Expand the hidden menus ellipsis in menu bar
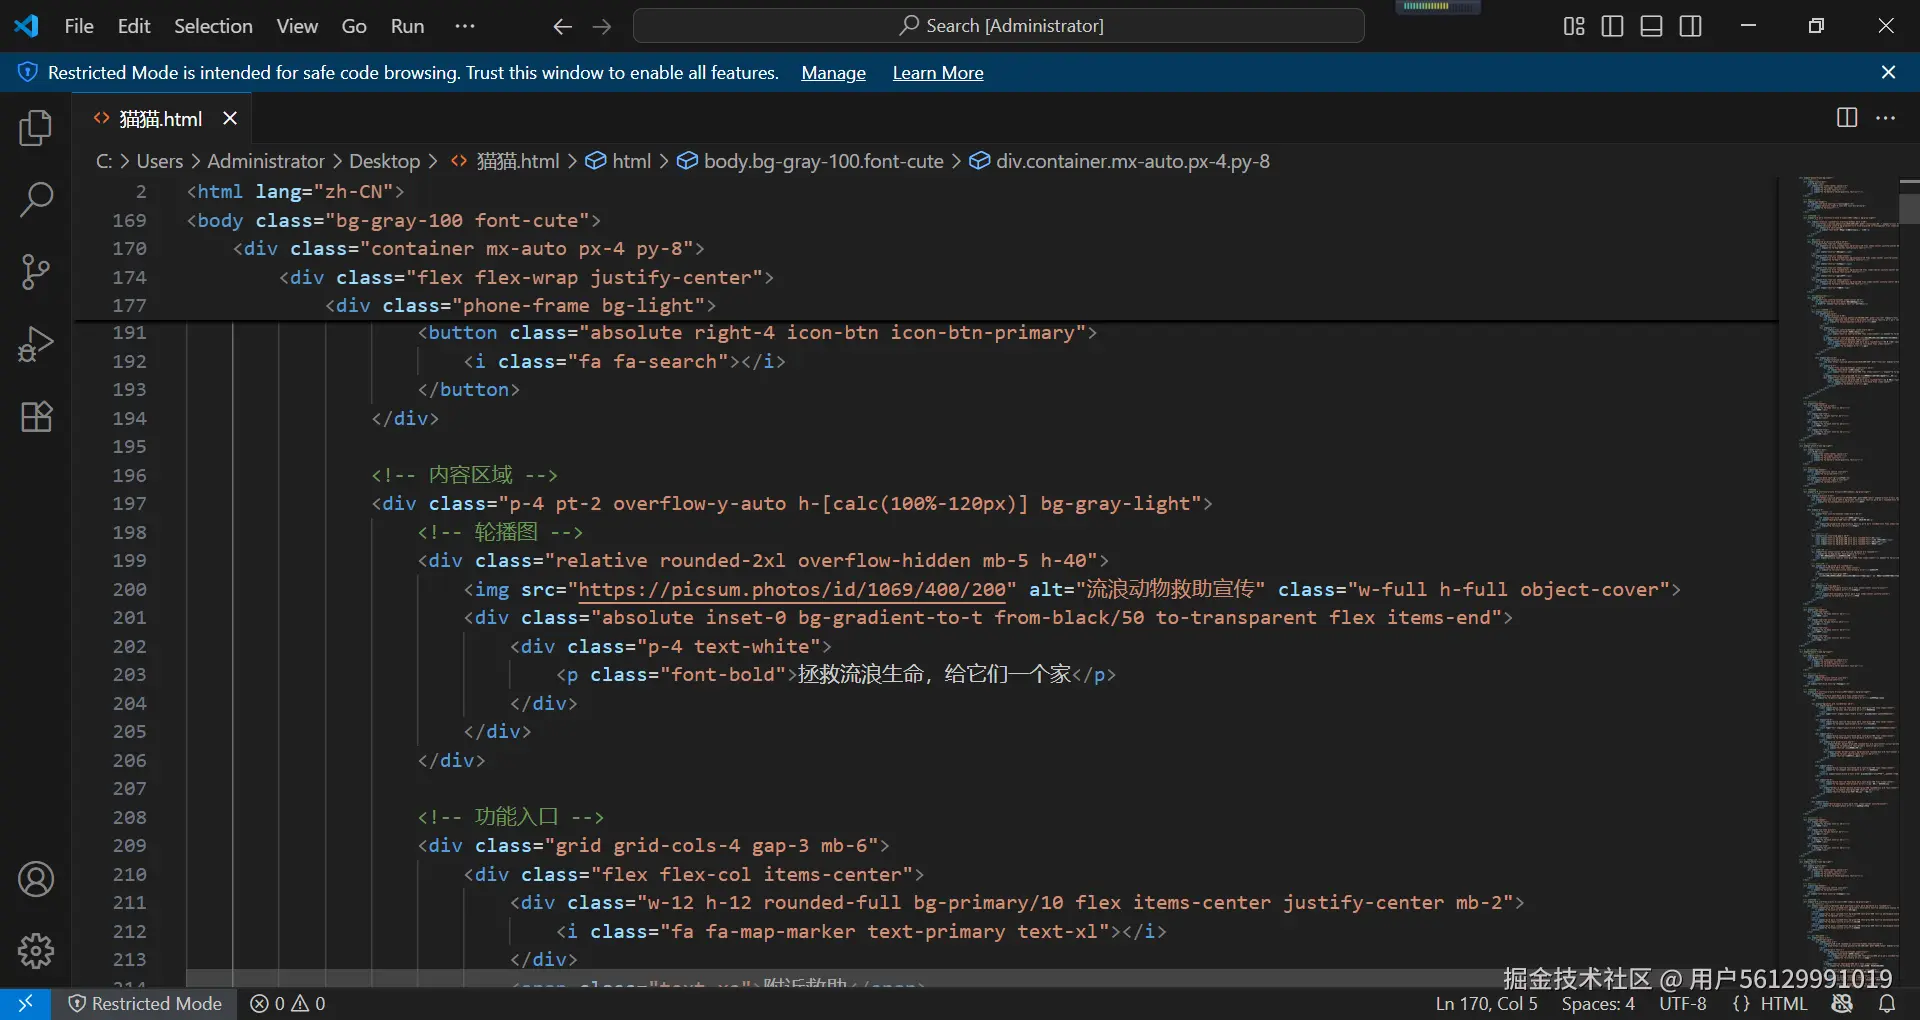This screenshot has width=1920, height=1020. pyautogui.click(x=465, y=26)
